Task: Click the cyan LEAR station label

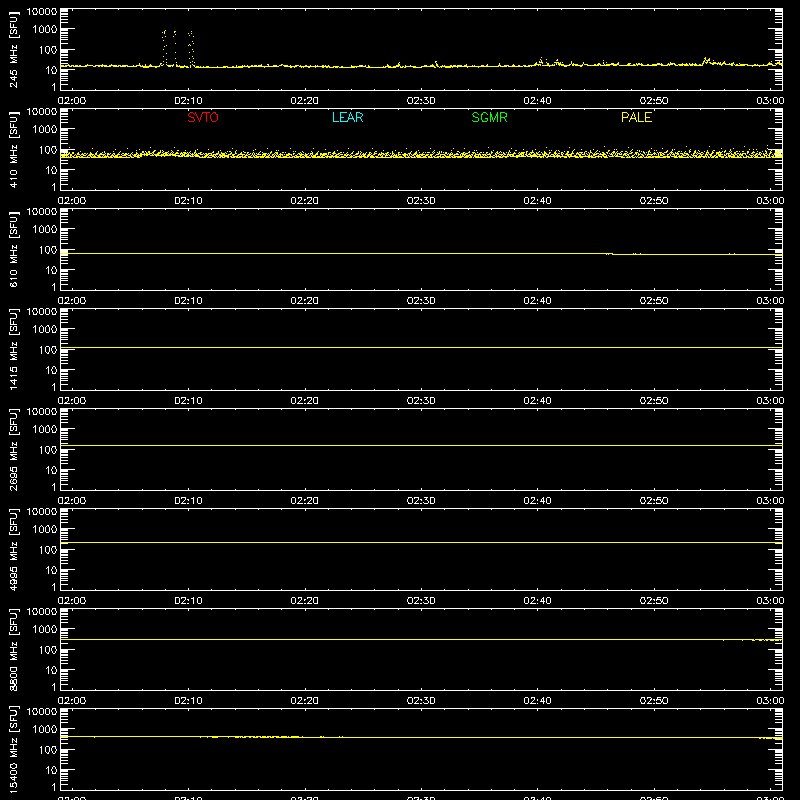Action: (347, 117)
